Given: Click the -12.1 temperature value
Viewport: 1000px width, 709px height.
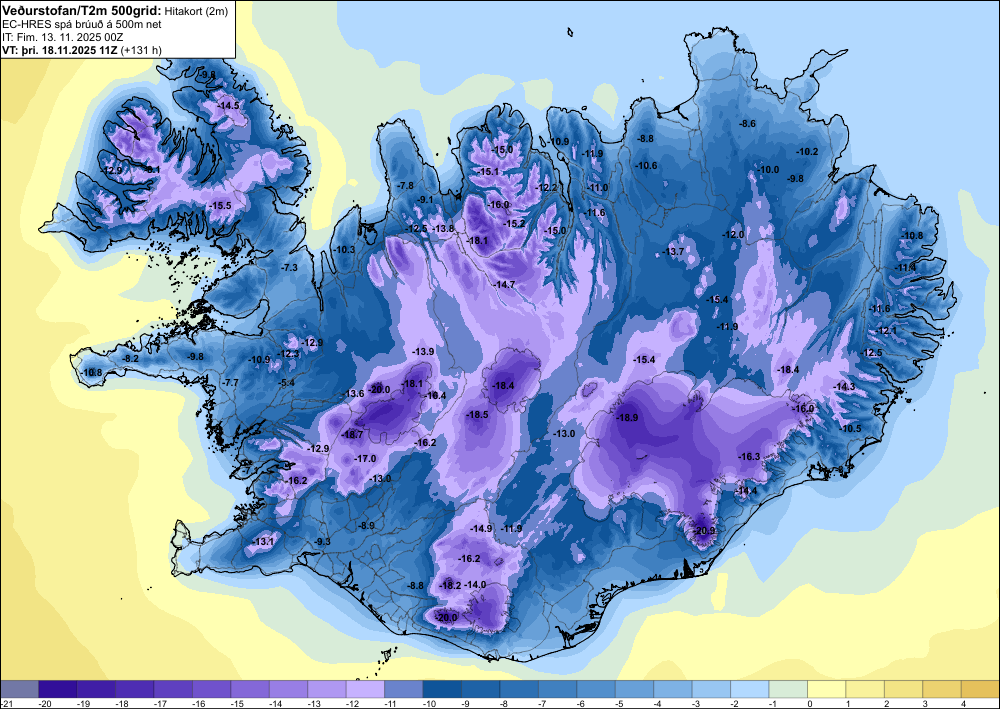Looking at the screenshot, I should coord(887,331).
